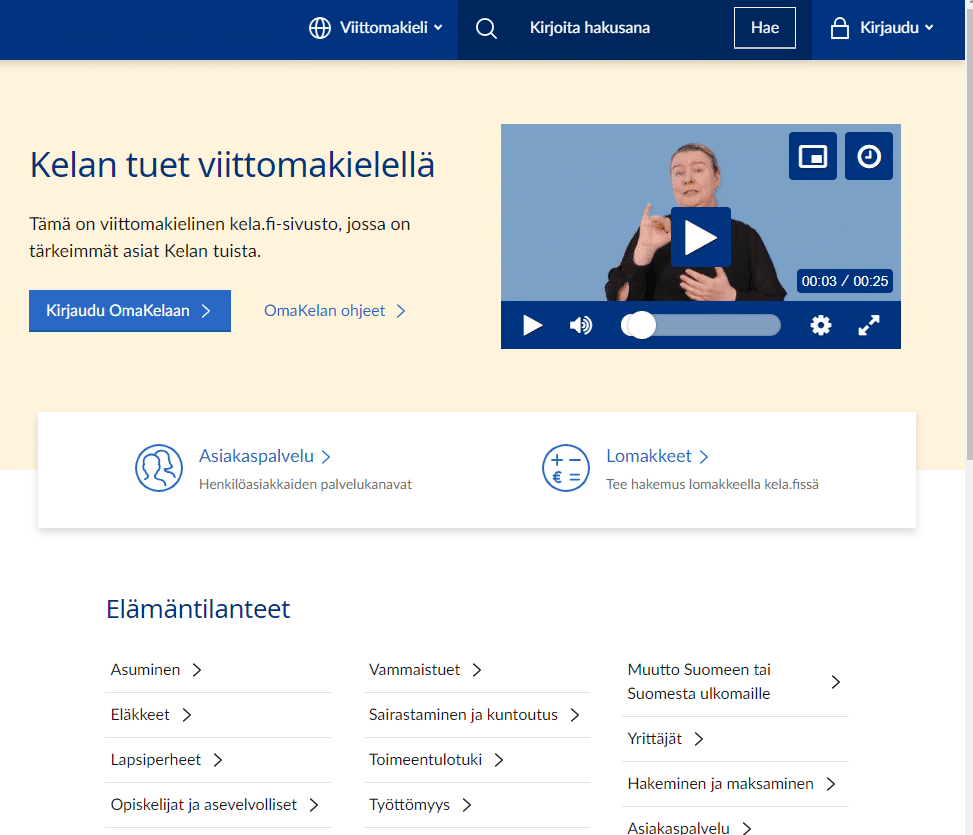Click the globe icon beside Viittomakieli
Viewport: 973px width, 835px height.
(x=318, y=28)
